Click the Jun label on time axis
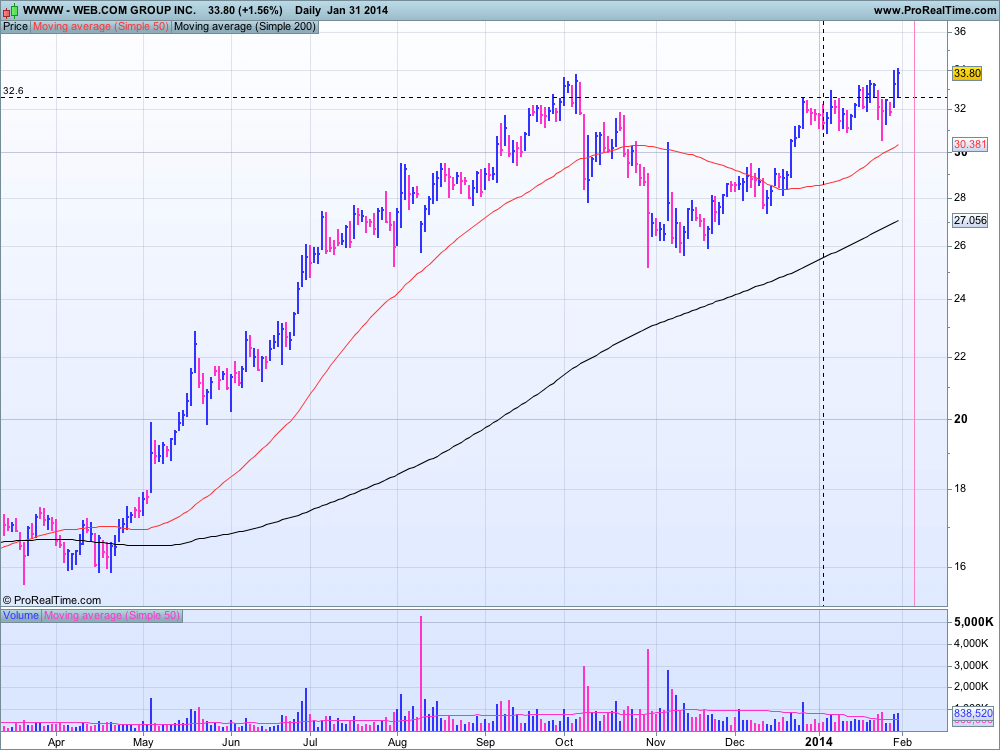 coord(231,743)
